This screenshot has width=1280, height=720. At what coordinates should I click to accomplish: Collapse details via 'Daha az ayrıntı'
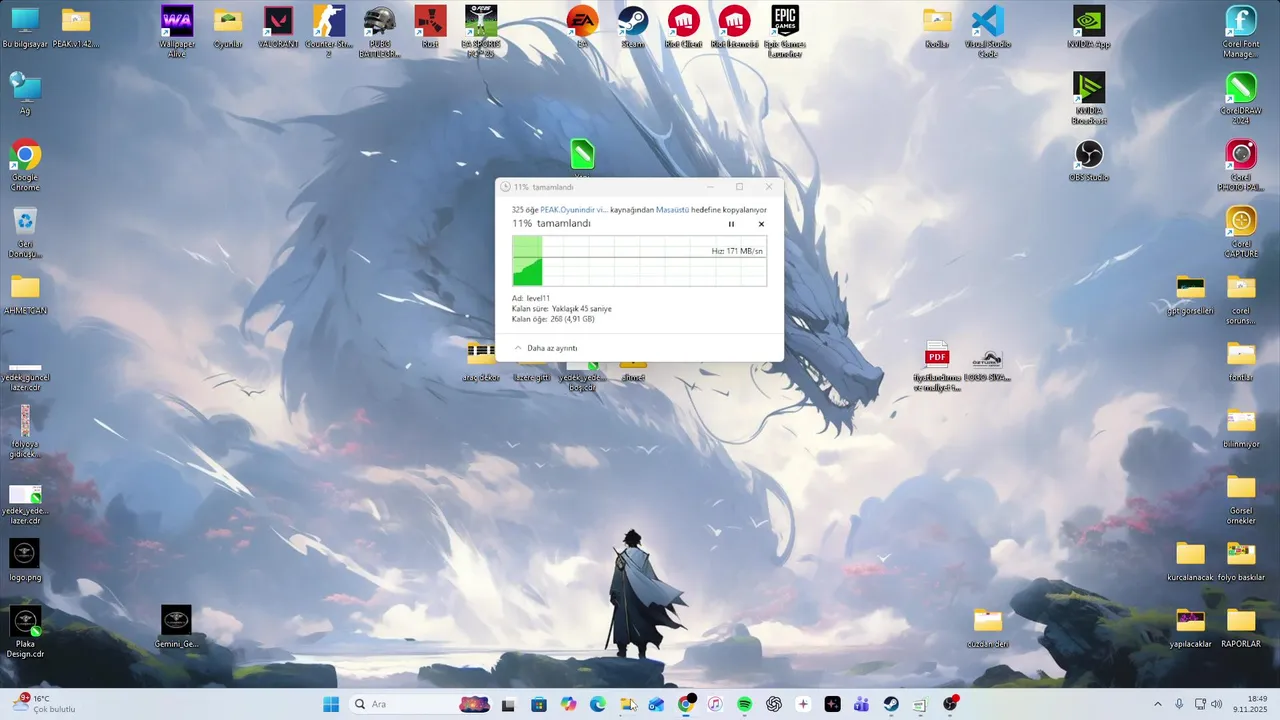pos(545,348)
